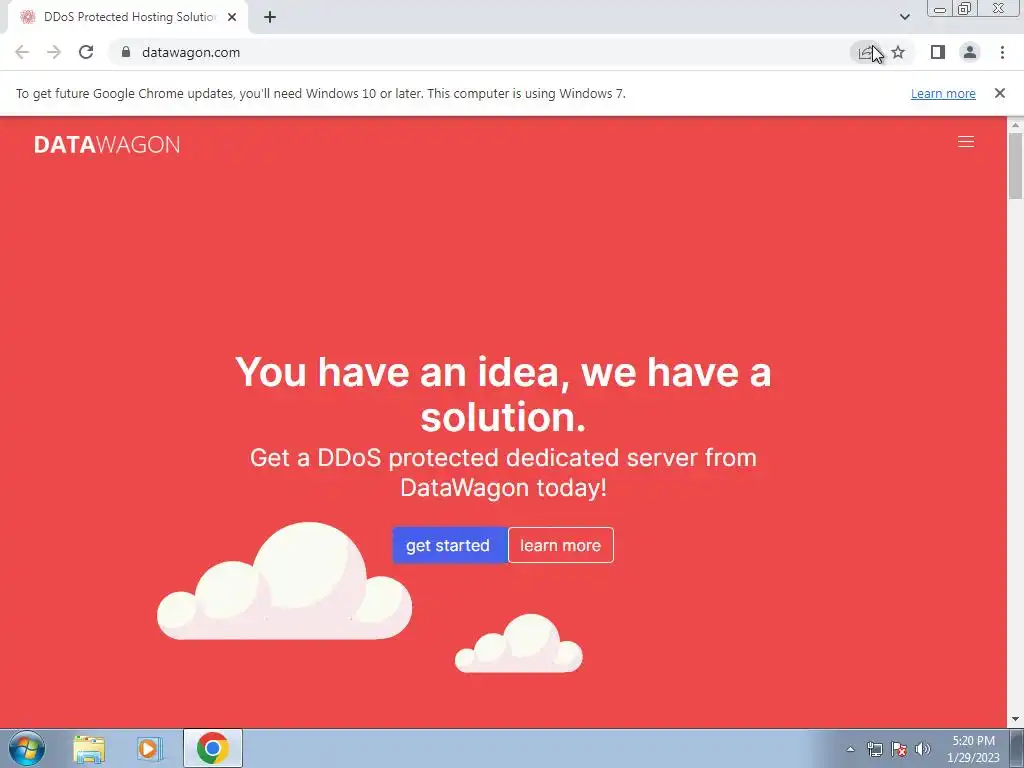Click the scrollbar up arrow

(x=1016, y=124)
